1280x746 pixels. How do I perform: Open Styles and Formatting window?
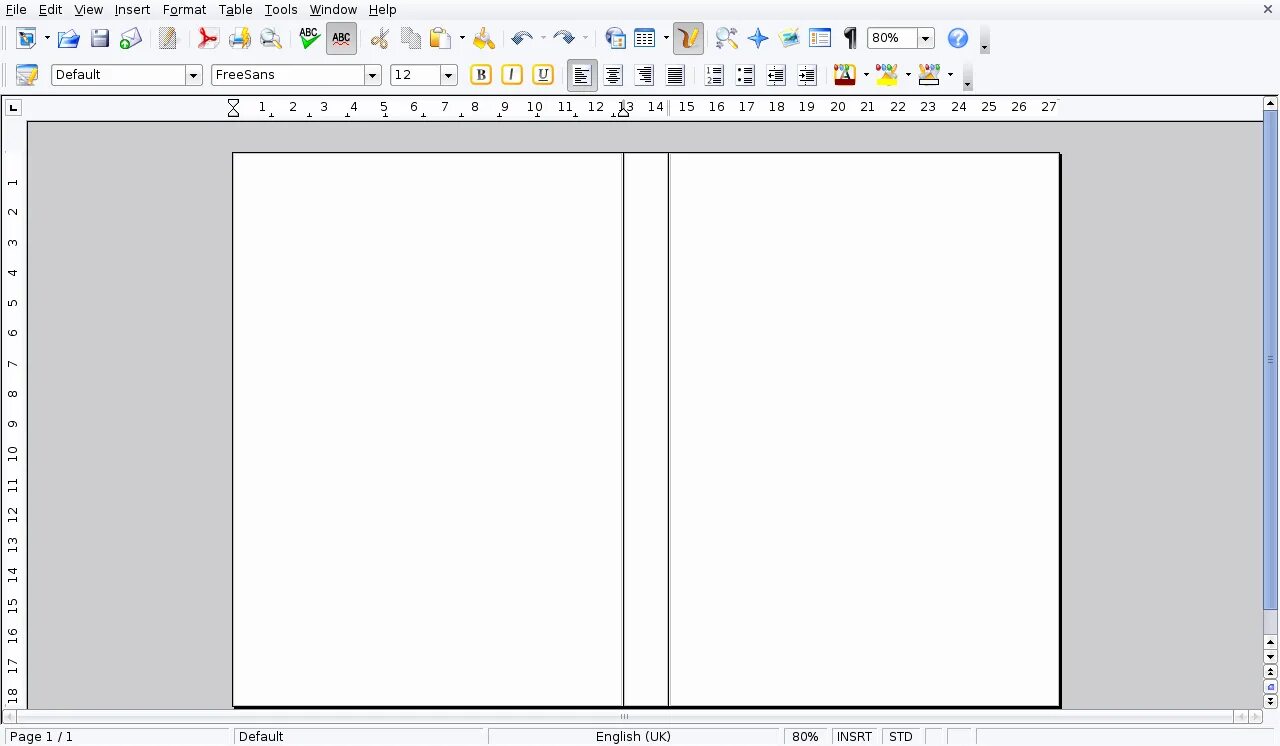pyautogui.click(x=27, y=75)
